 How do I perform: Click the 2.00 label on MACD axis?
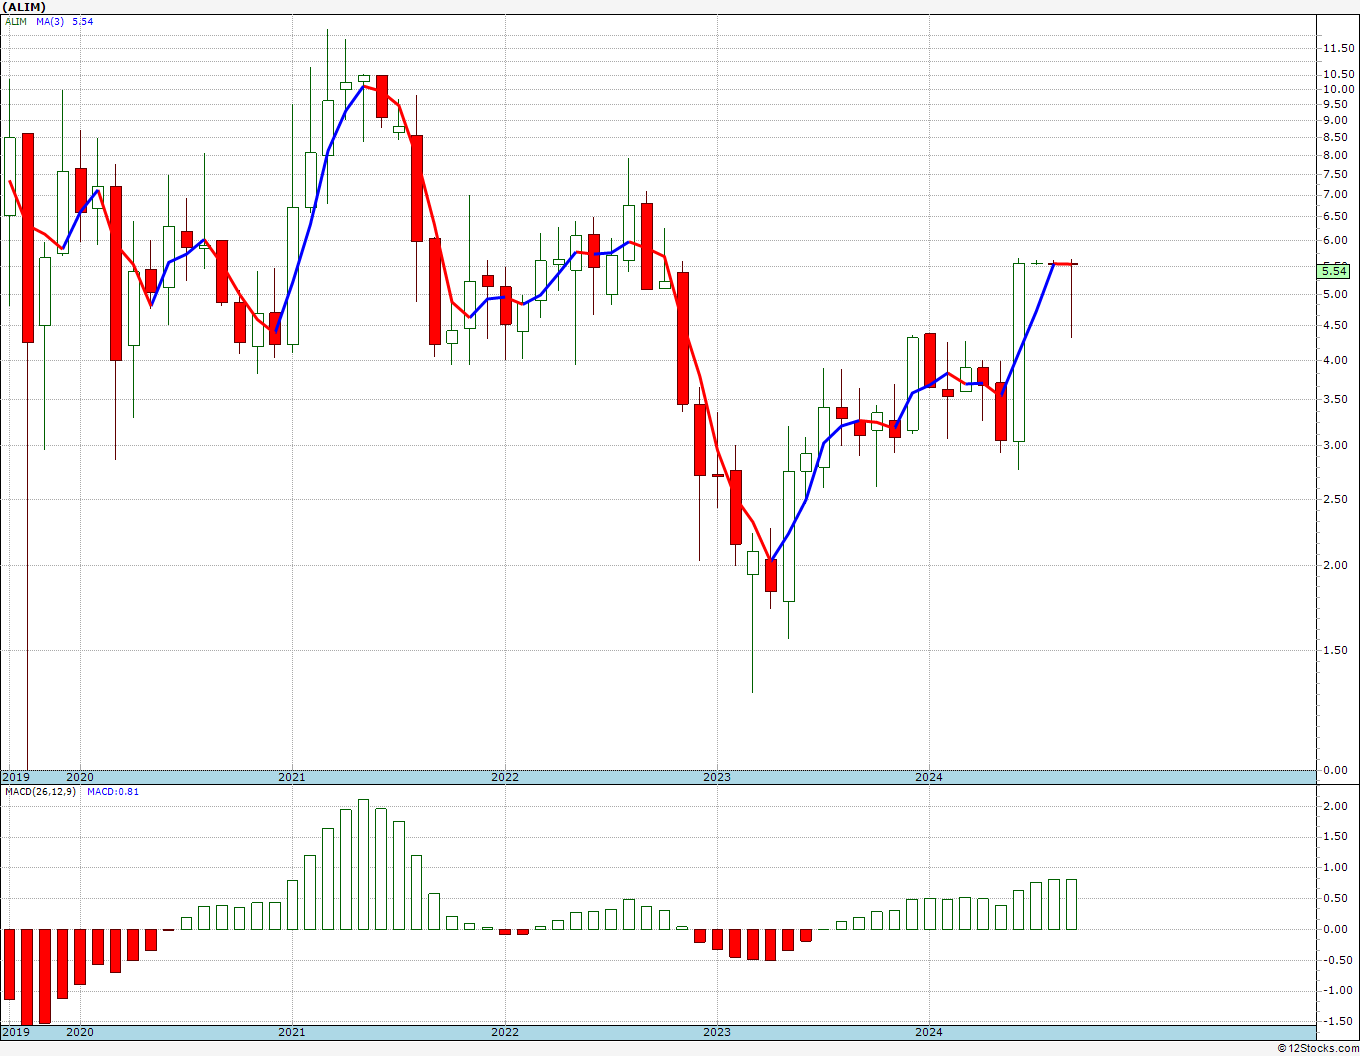coord(1337,806)
